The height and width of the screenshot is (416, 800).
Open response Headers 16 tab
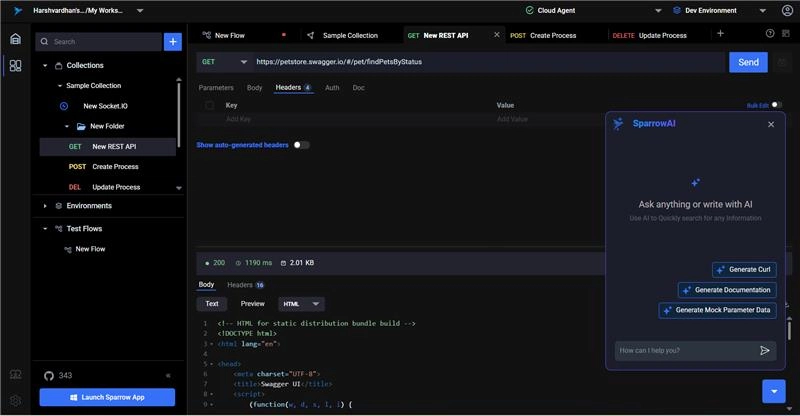(245, 285)
